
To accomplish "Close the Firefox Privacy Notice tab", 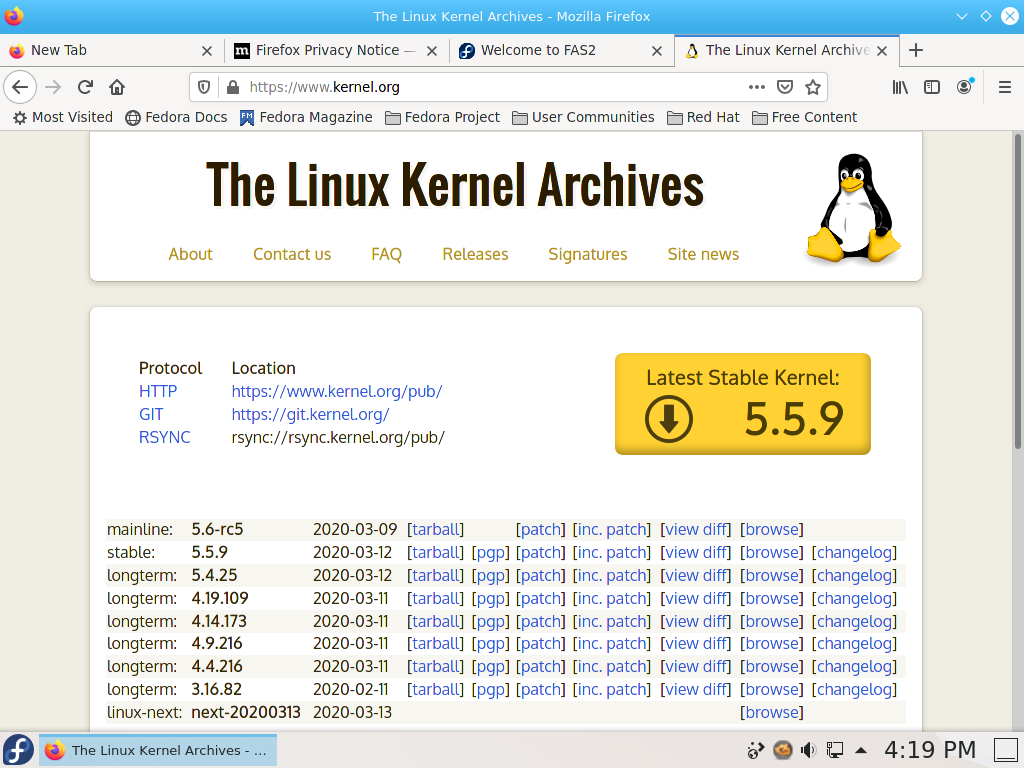I will [x=432, y=51].
